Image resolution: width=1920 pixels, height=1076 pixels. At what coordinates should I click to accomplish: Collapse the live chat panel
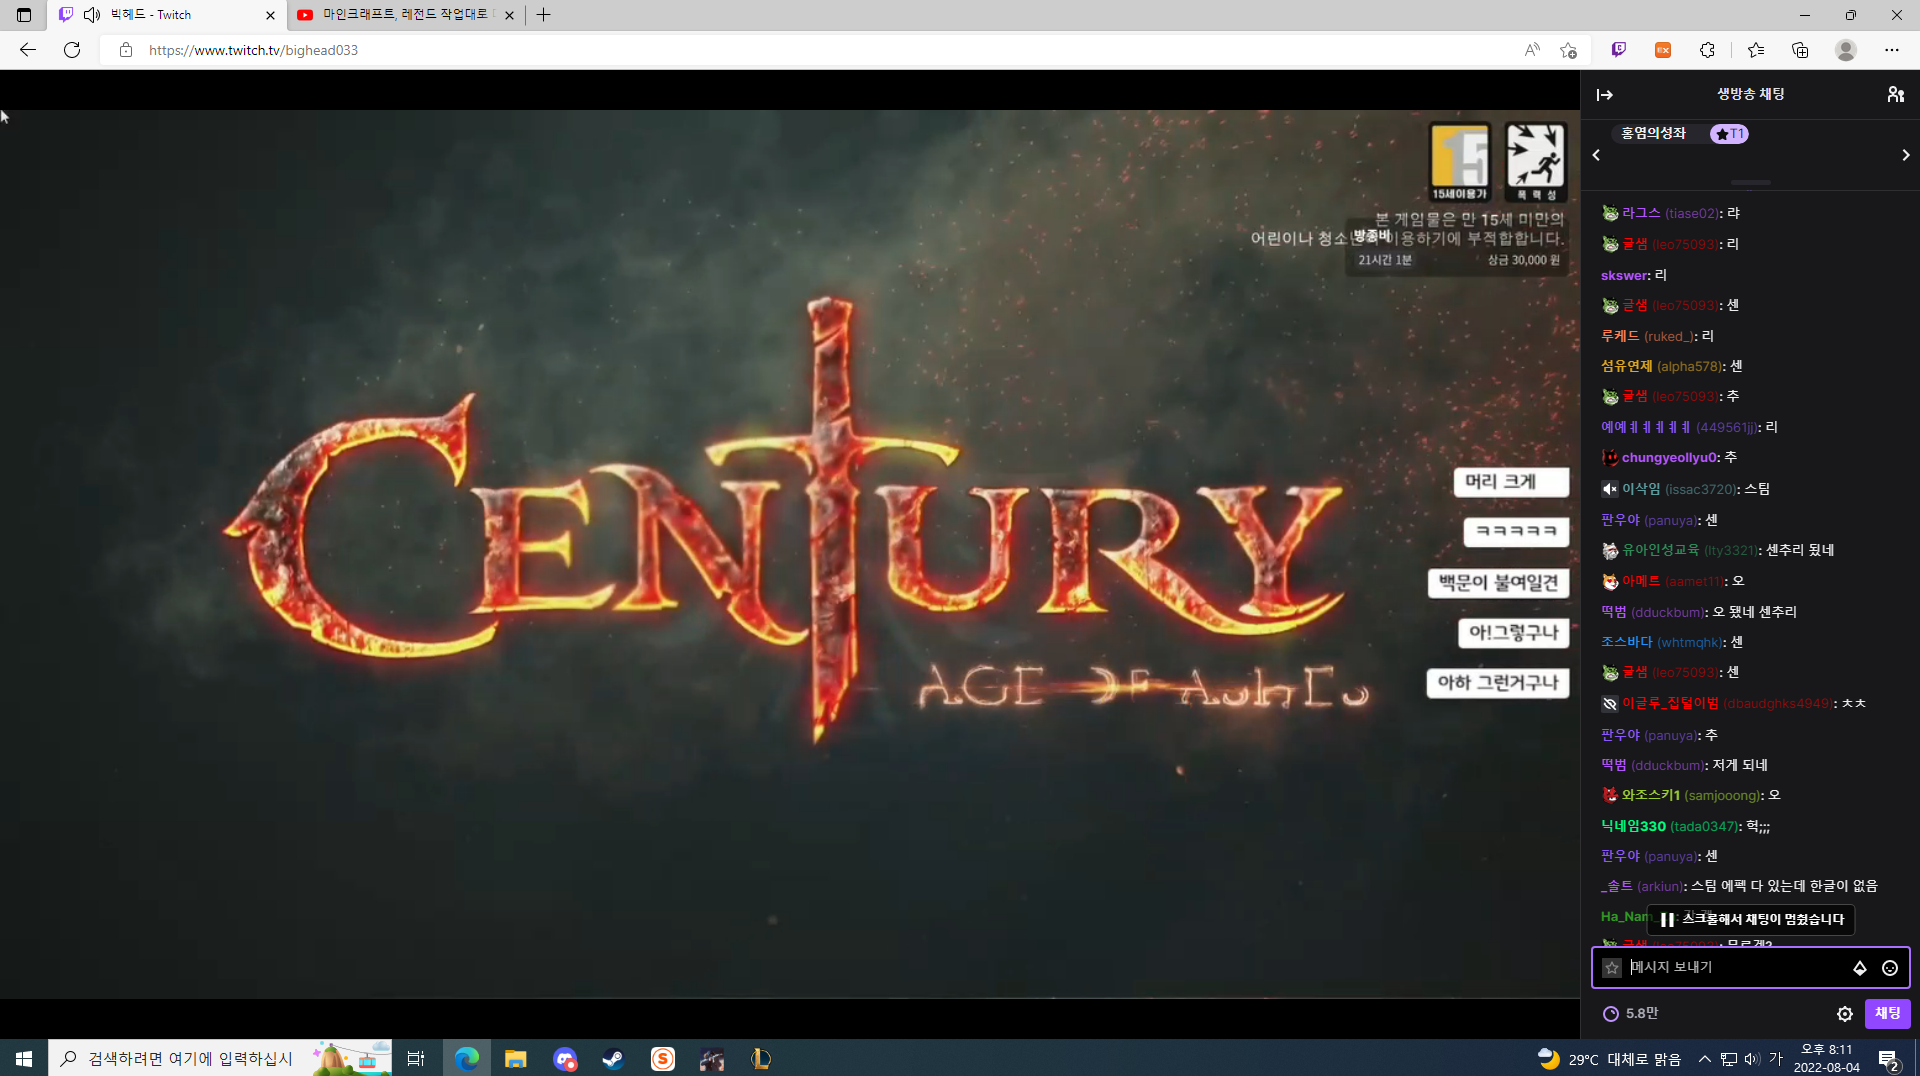(1604, 95)
